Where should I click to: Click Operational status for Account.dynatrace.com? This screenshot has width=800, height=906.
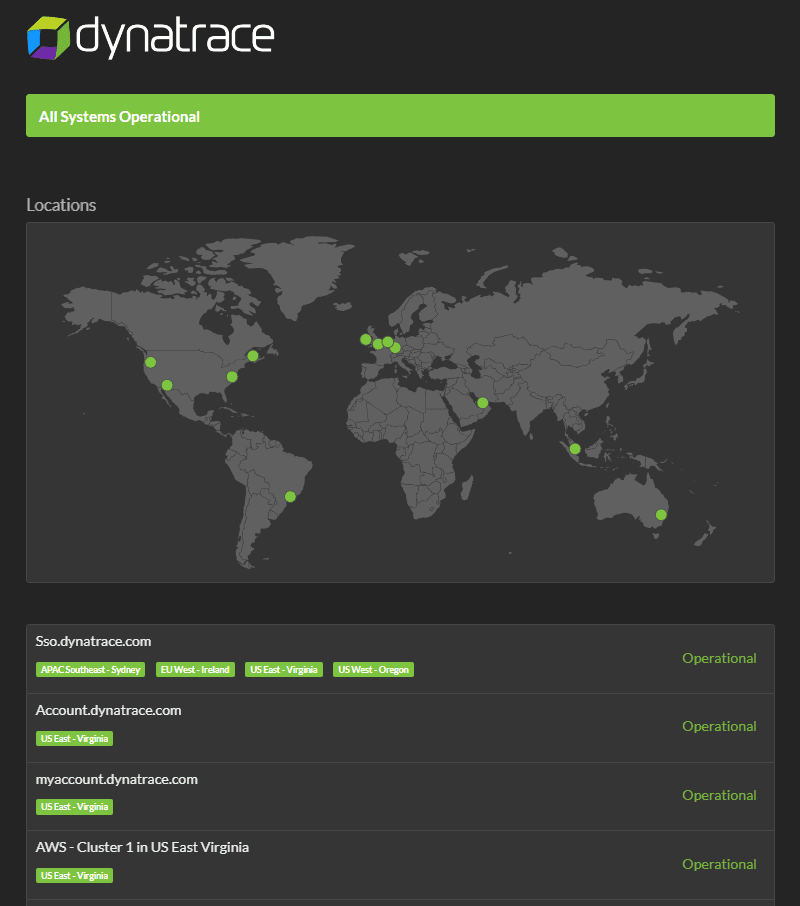click(x=719, y=726)
